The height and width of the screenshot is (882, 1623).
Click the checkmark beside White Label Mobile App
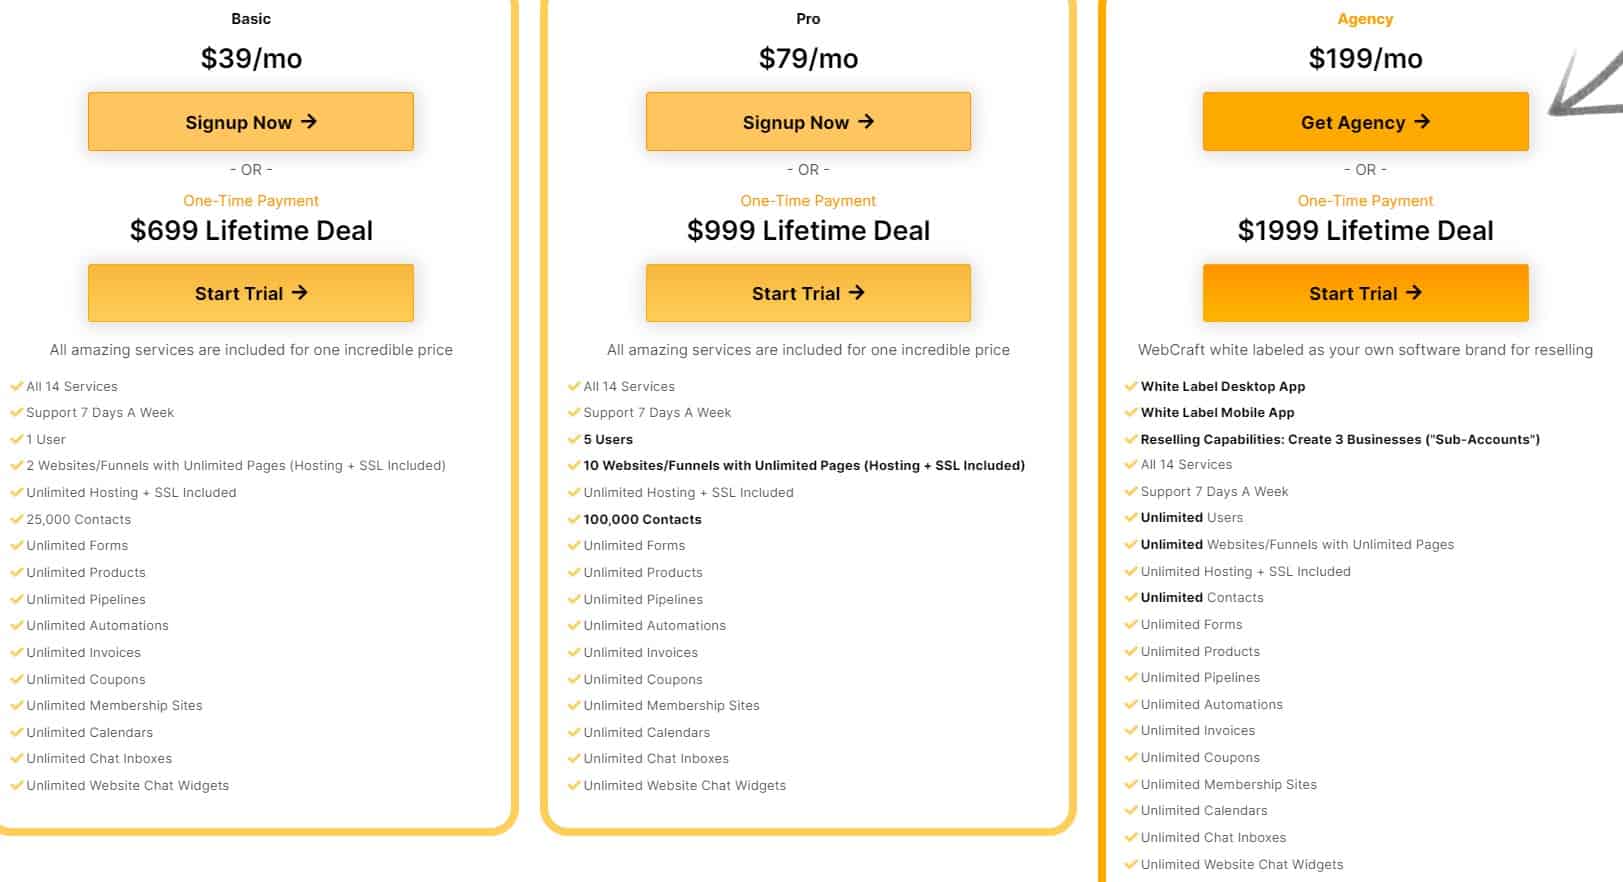(1131, 412)
